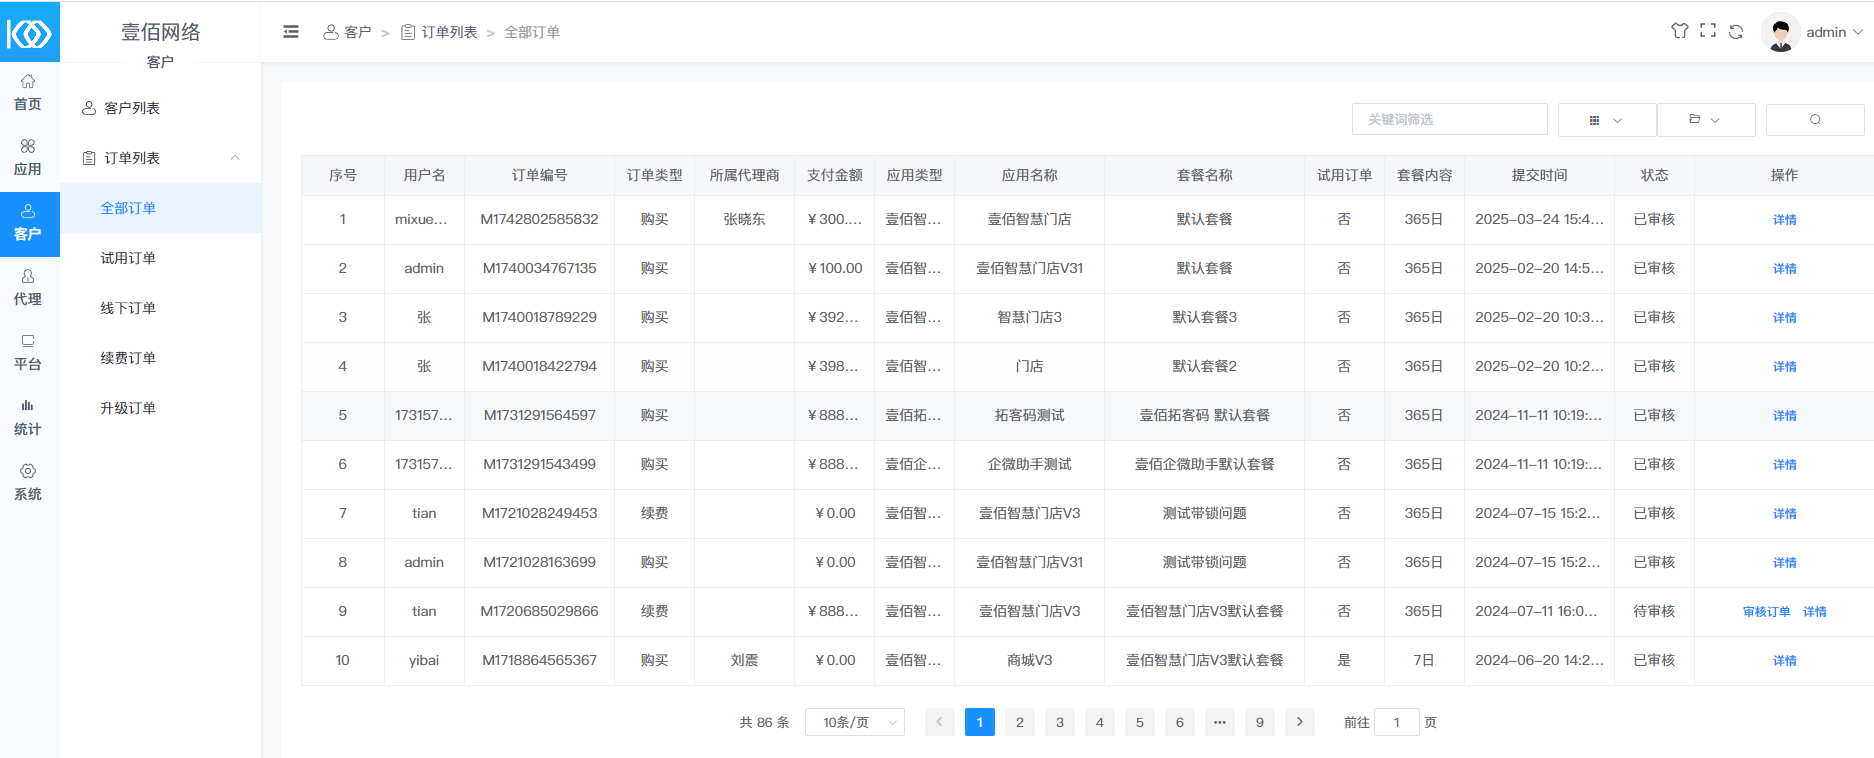Viewport: 1874px width, 758px height.
Task: Click the pagination ellipsis jump button
Action: pyautogui.click(x=1220, y=722)
